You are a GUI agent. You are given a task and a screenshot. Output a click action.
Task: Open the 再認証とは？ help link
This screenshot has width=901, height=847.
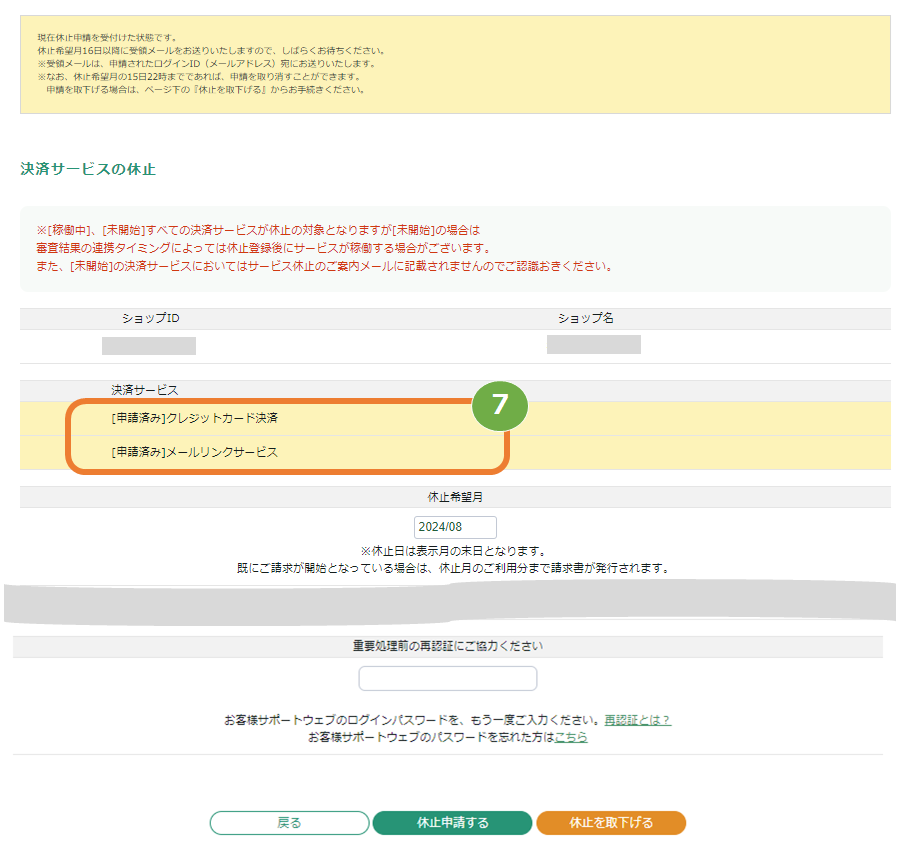(637, 720)
